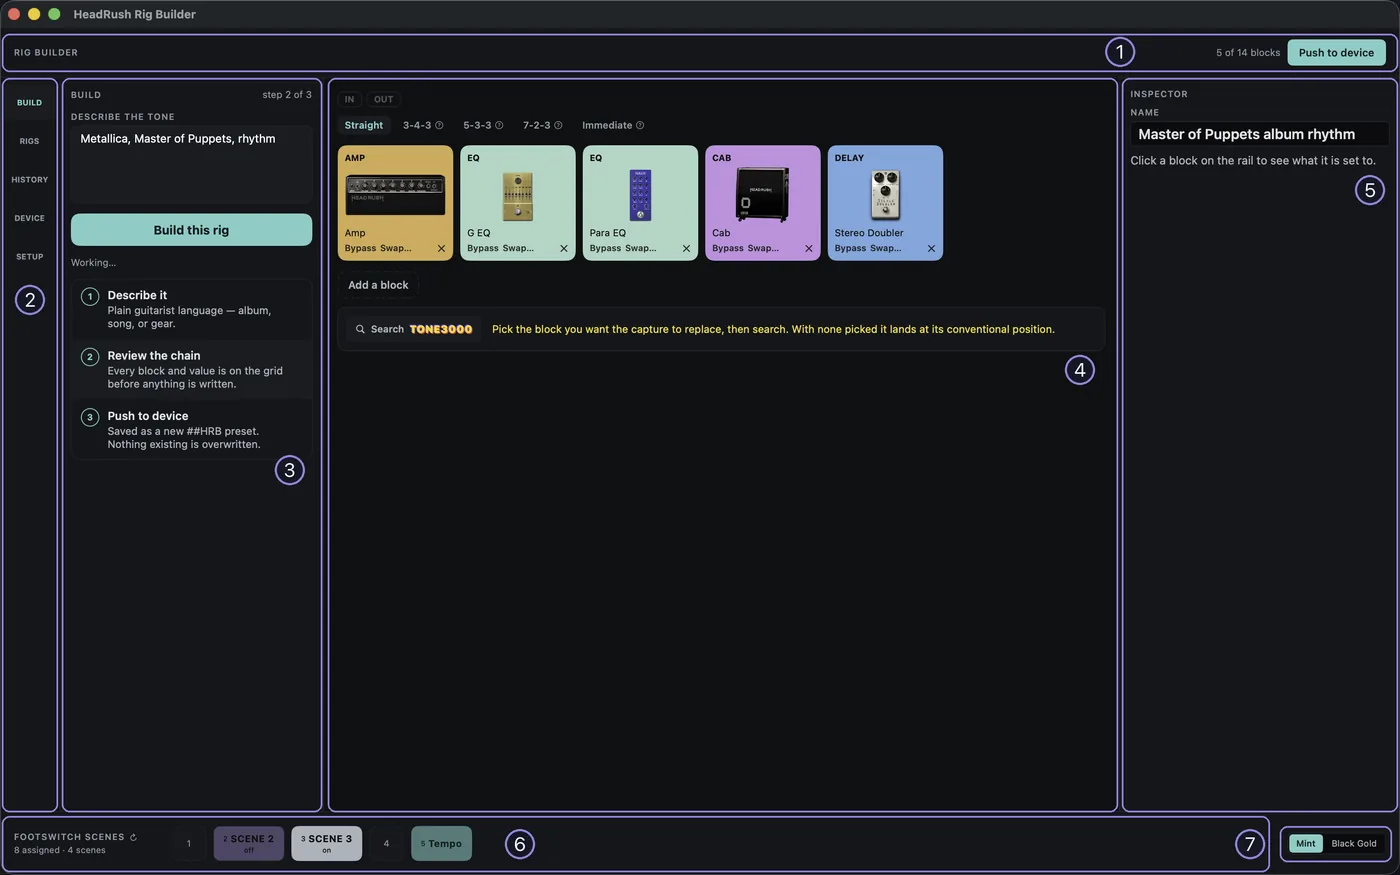This screenshot has width=1400, height=875.
Task: Choose the black Cab cabinet image
Action: 762,195
